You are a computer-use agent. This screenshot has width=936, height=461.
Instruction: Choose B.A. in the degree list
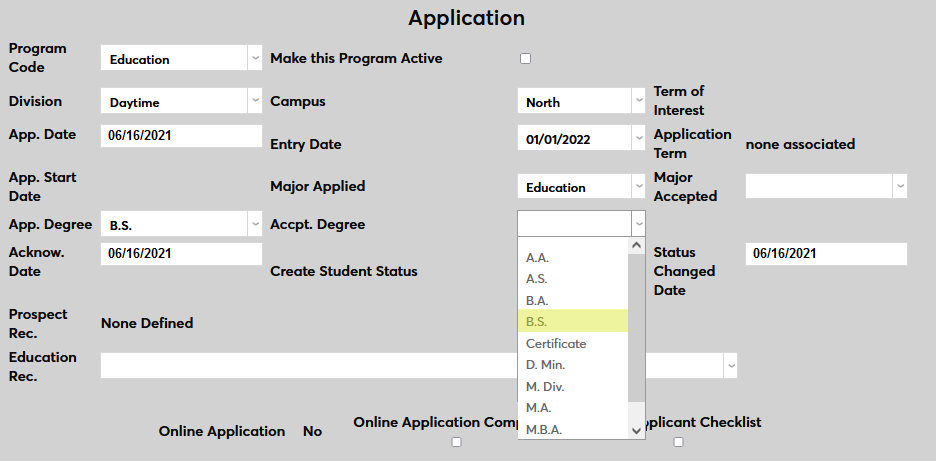pos(573,300)
